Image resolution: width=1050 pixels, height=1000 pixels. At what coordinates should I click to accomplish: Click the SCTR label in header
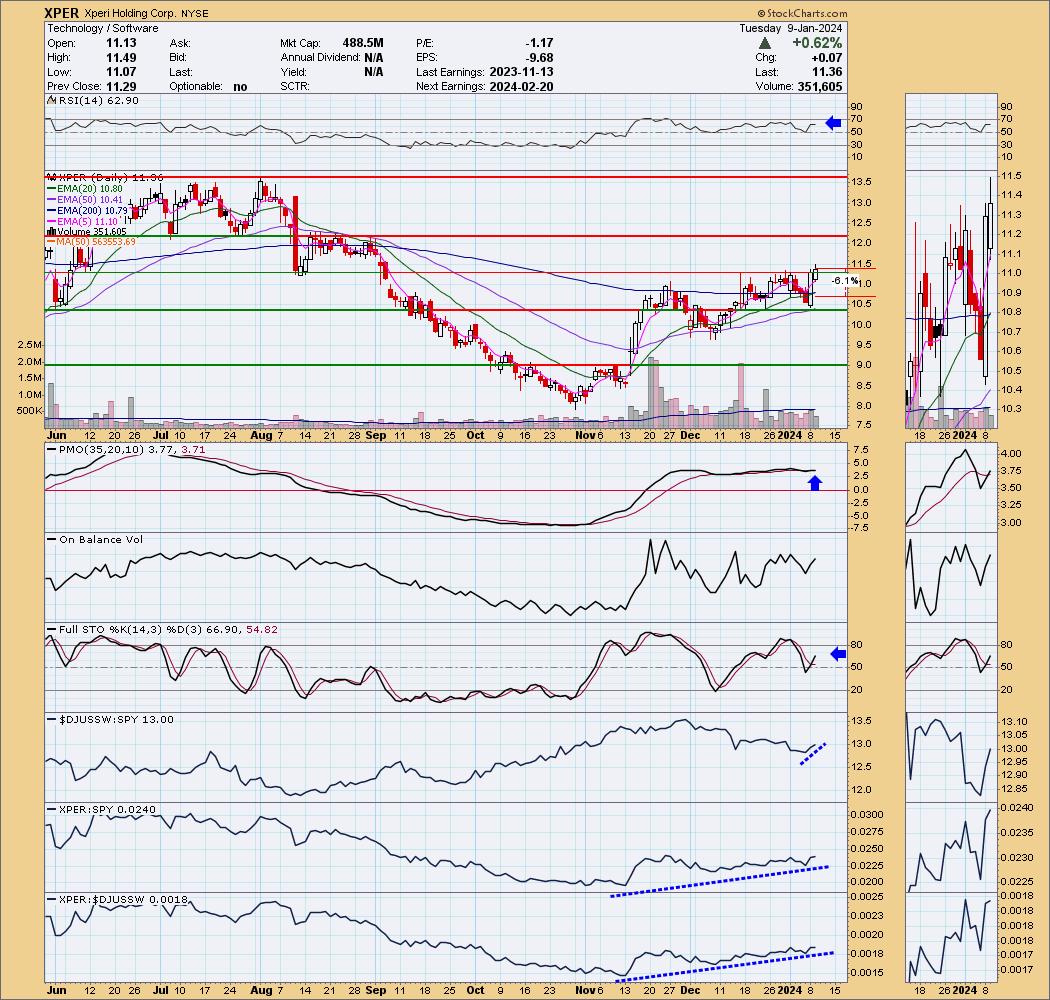[x=295, y=86]
